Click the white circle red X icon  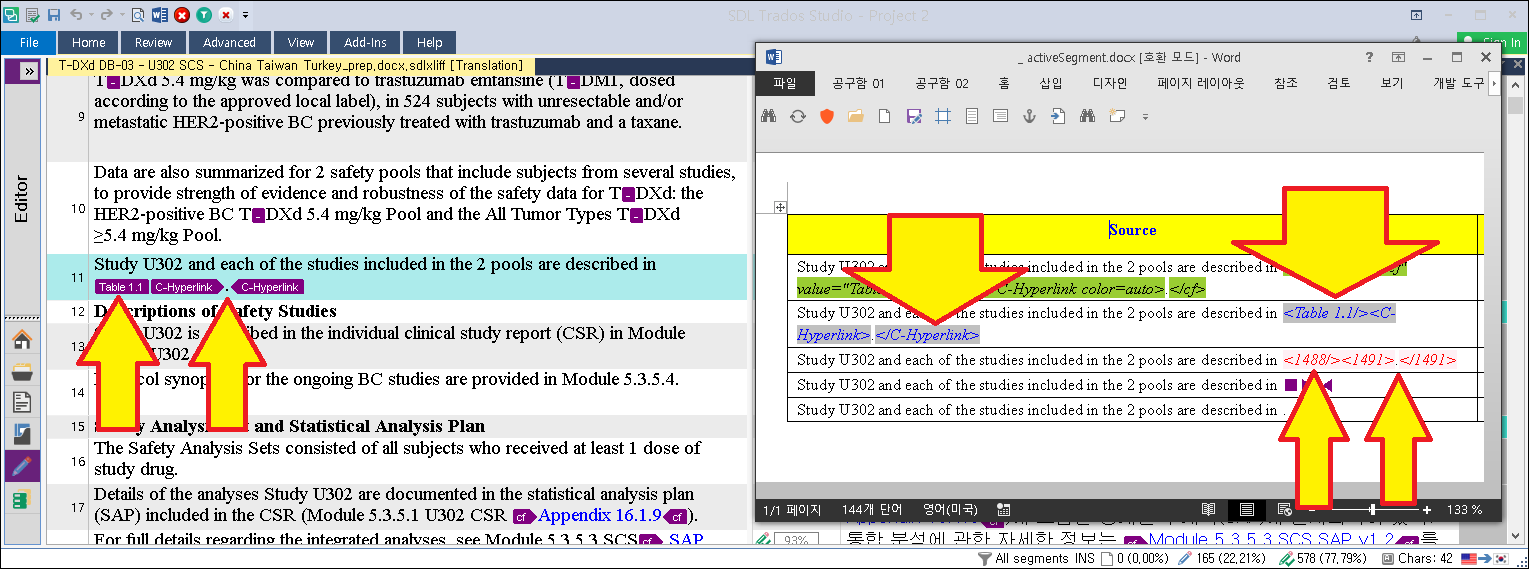[x=226, y=15]
